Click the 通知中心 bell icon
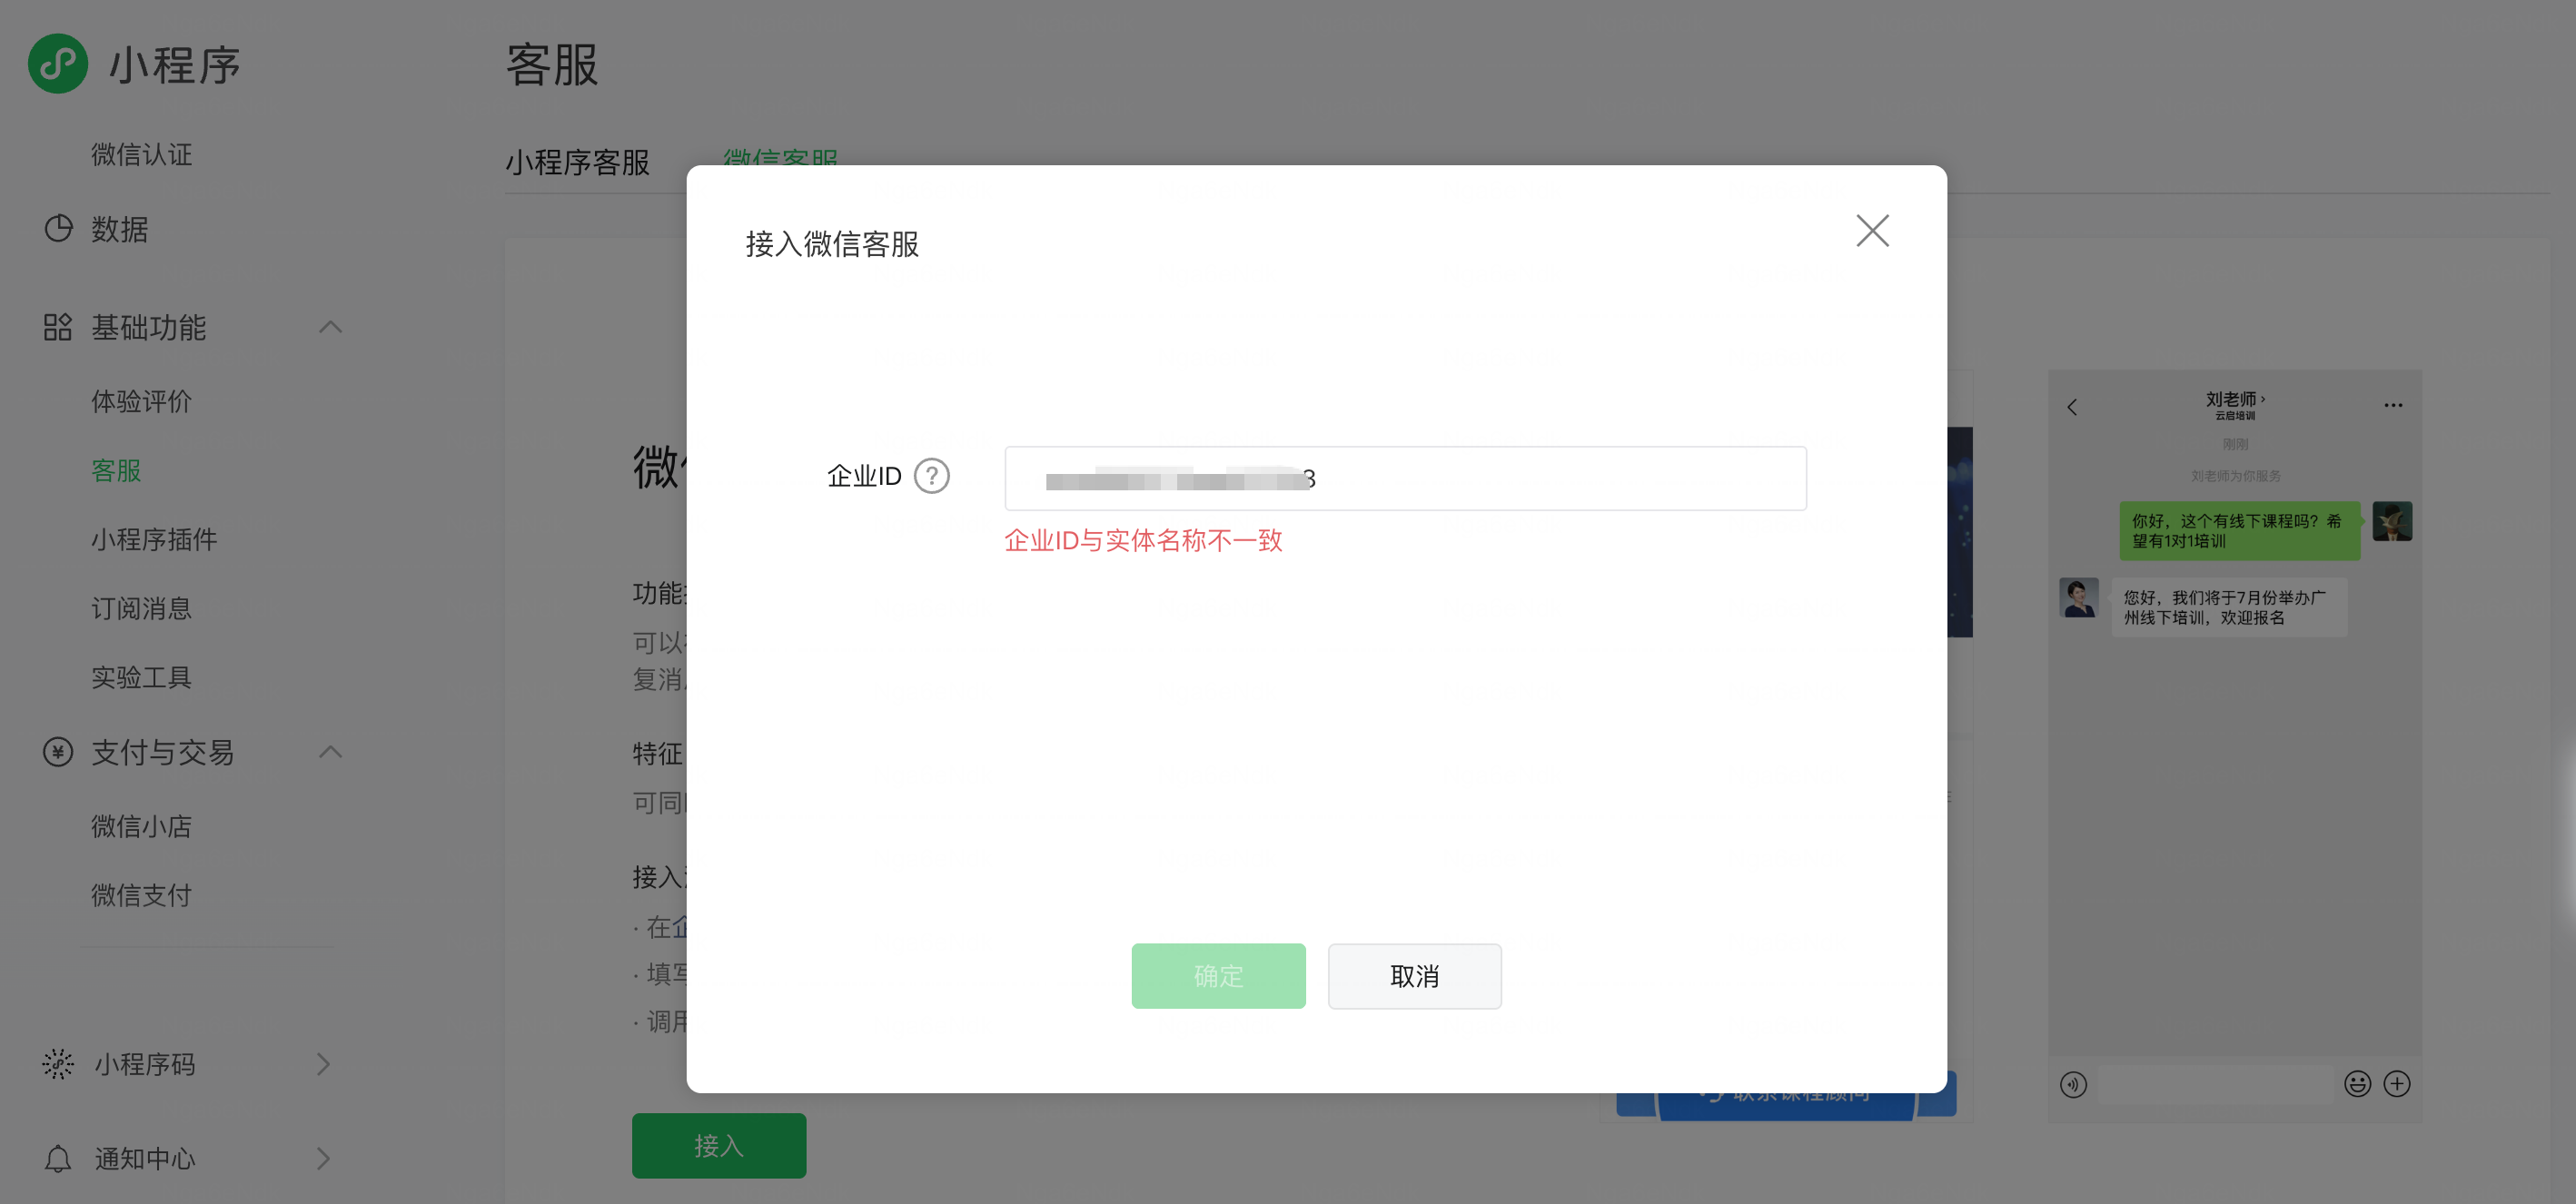Screen dimensions: 2576x1204 (x=58, y=1158)
